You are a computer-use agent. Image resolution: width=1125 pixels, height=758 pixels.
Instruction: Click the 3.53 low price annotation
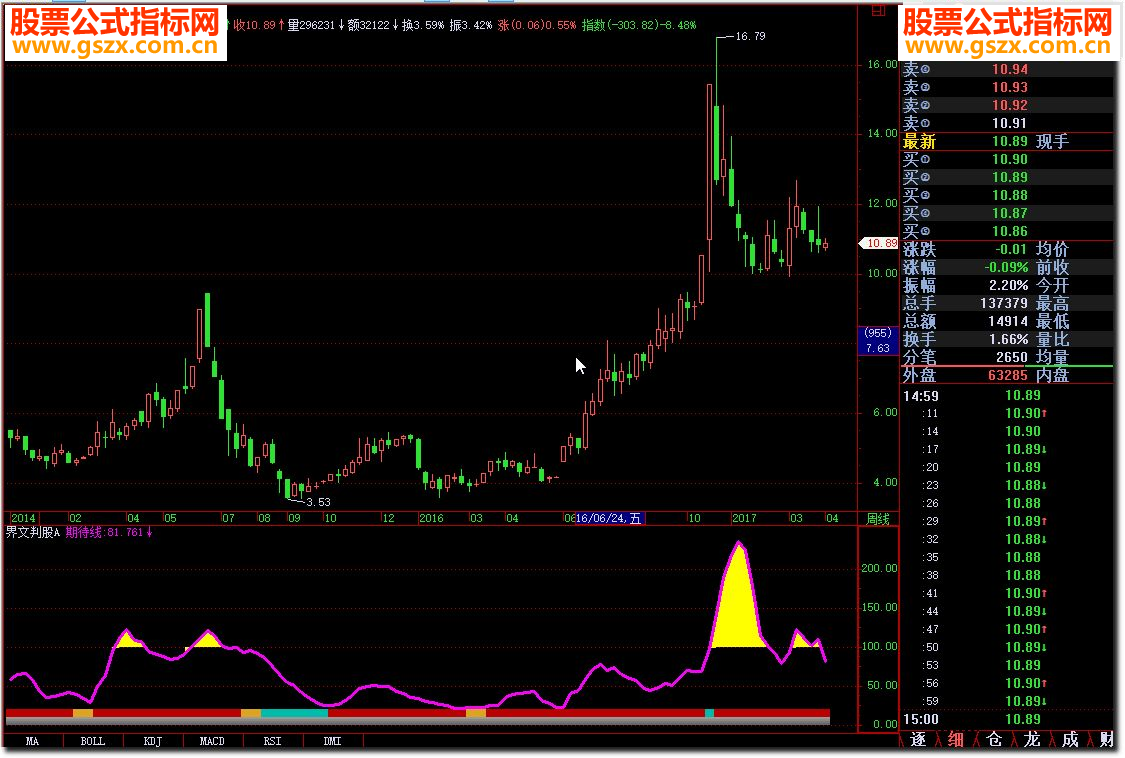[x=318, y=502]
